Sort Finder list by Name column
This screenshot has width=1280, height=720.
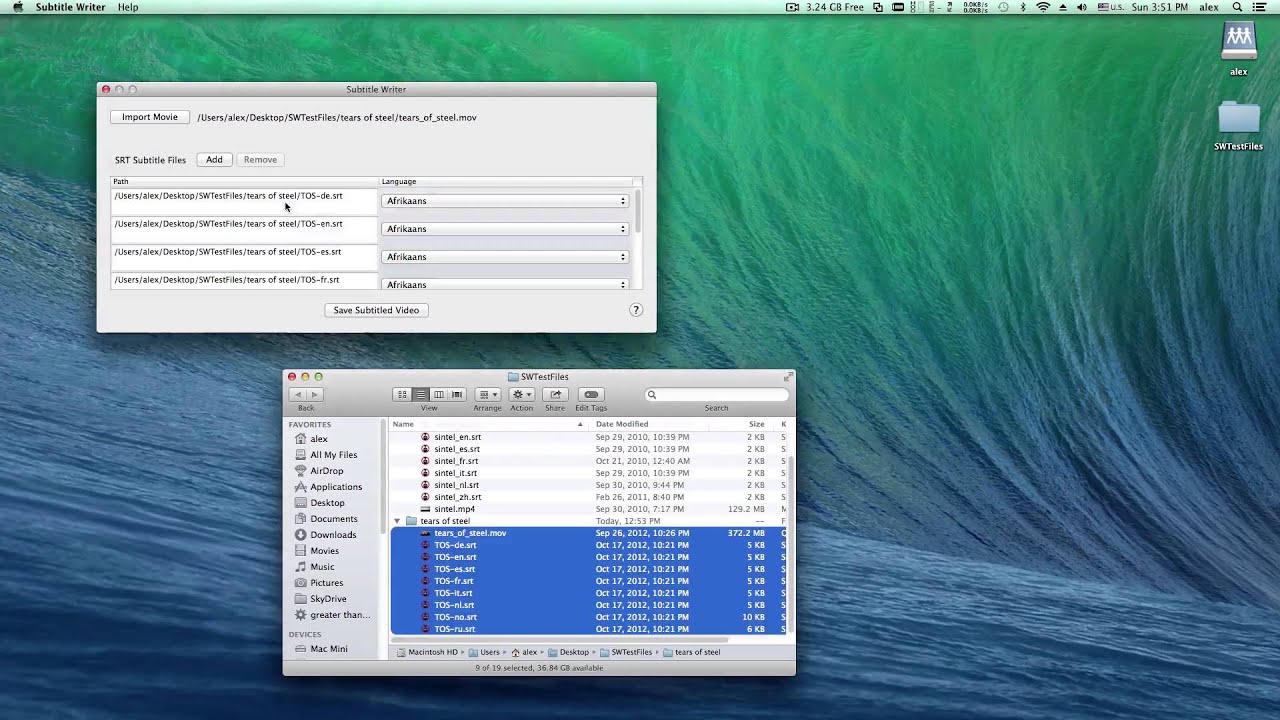[488, 424]
